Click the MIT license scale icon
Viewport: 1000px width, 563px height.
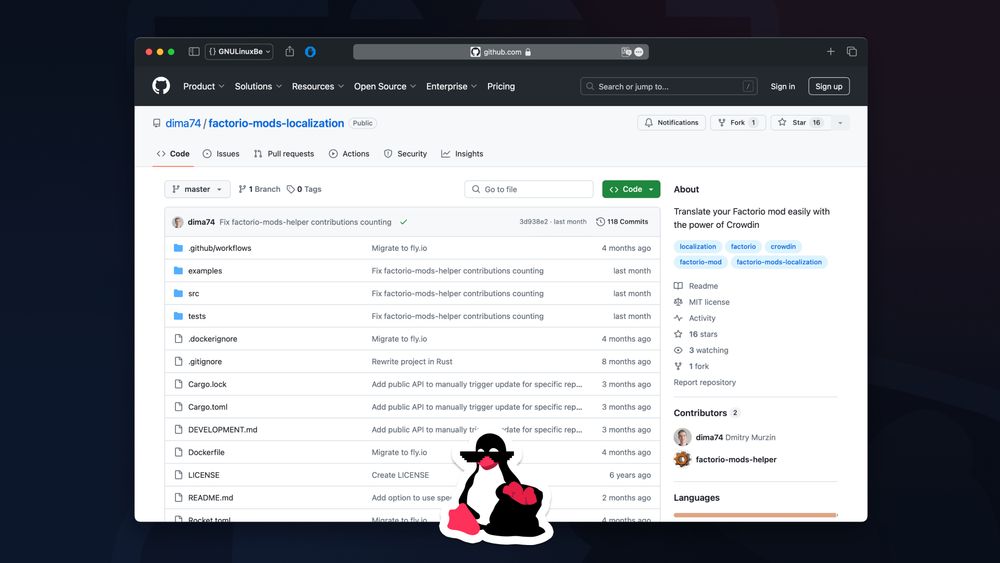(x=678, y=302)
